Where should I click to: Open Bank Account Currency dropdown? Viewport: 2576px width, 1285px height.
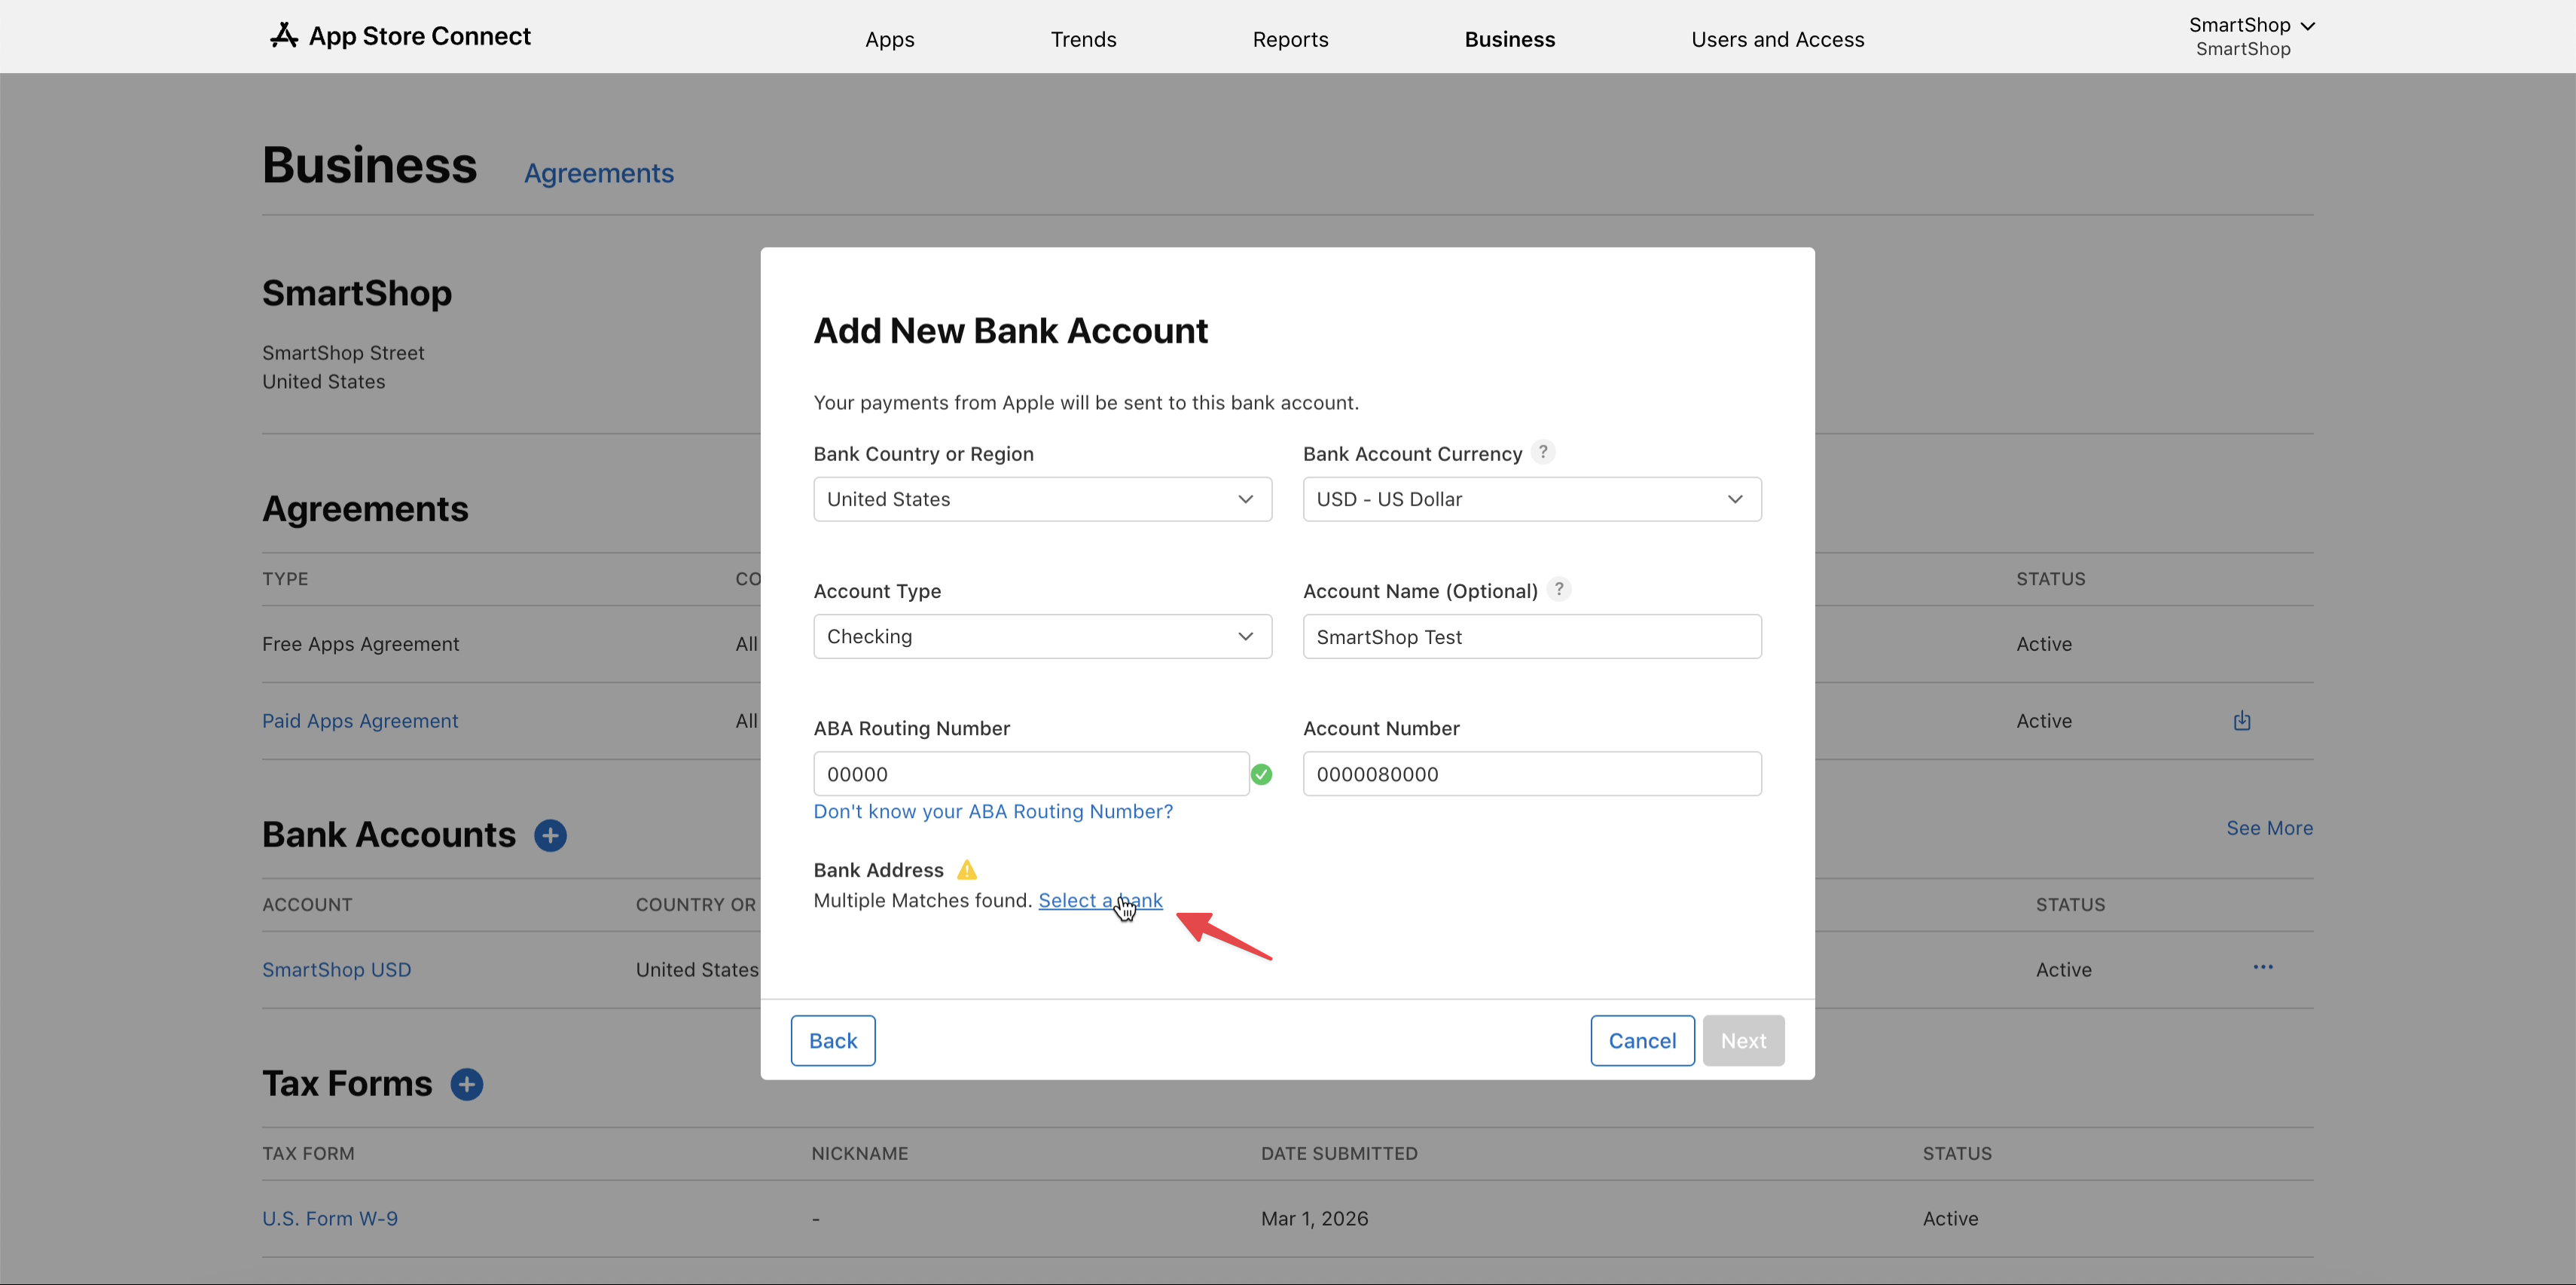pyautogui.click(x=1532, y=499)
